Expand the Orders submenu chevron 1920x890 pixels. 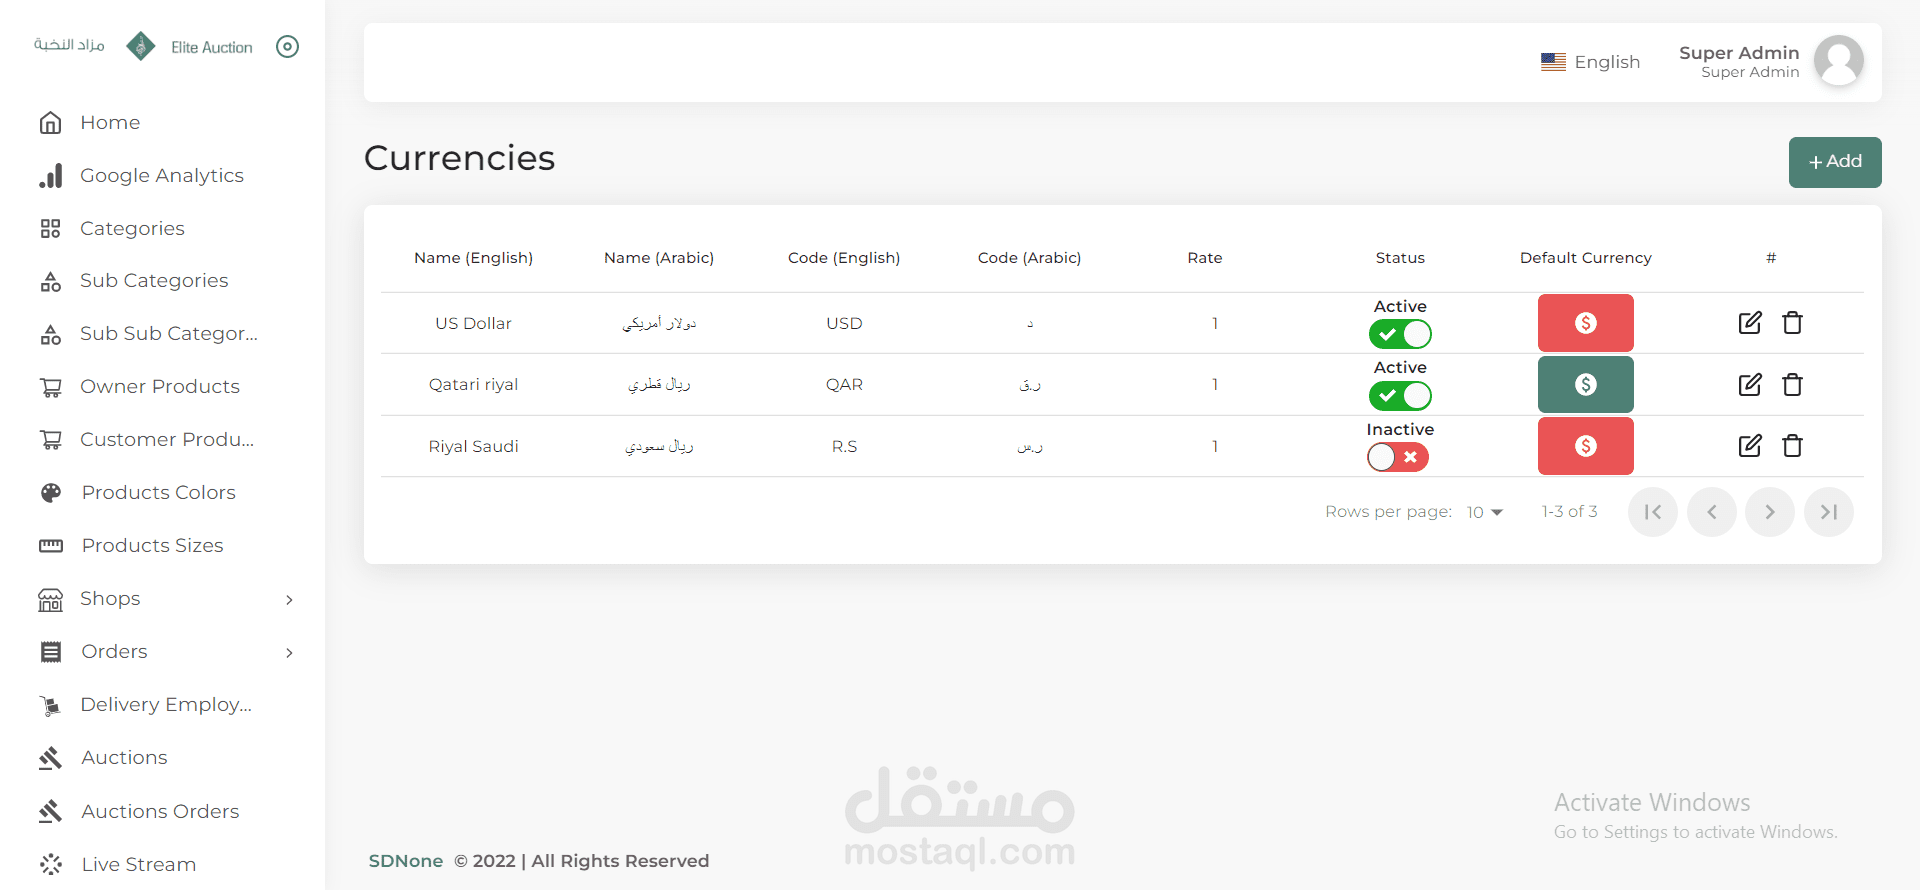(289, 653)
